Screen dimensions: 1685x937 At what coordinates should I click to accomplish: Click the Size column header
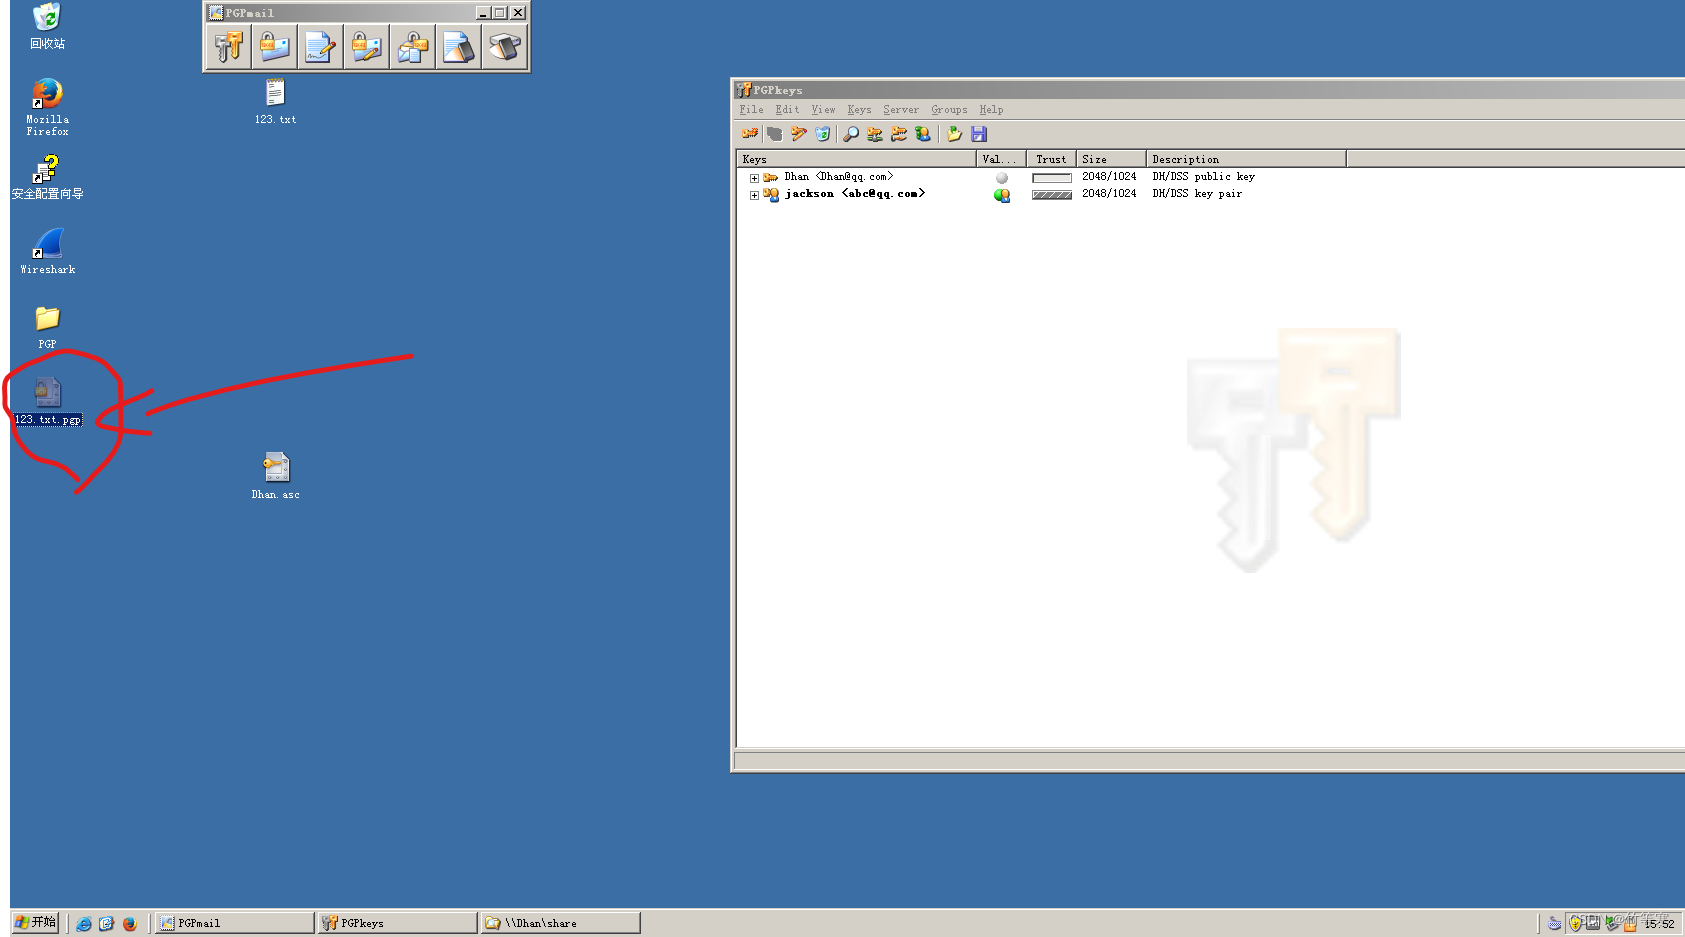click(1111, 159)
